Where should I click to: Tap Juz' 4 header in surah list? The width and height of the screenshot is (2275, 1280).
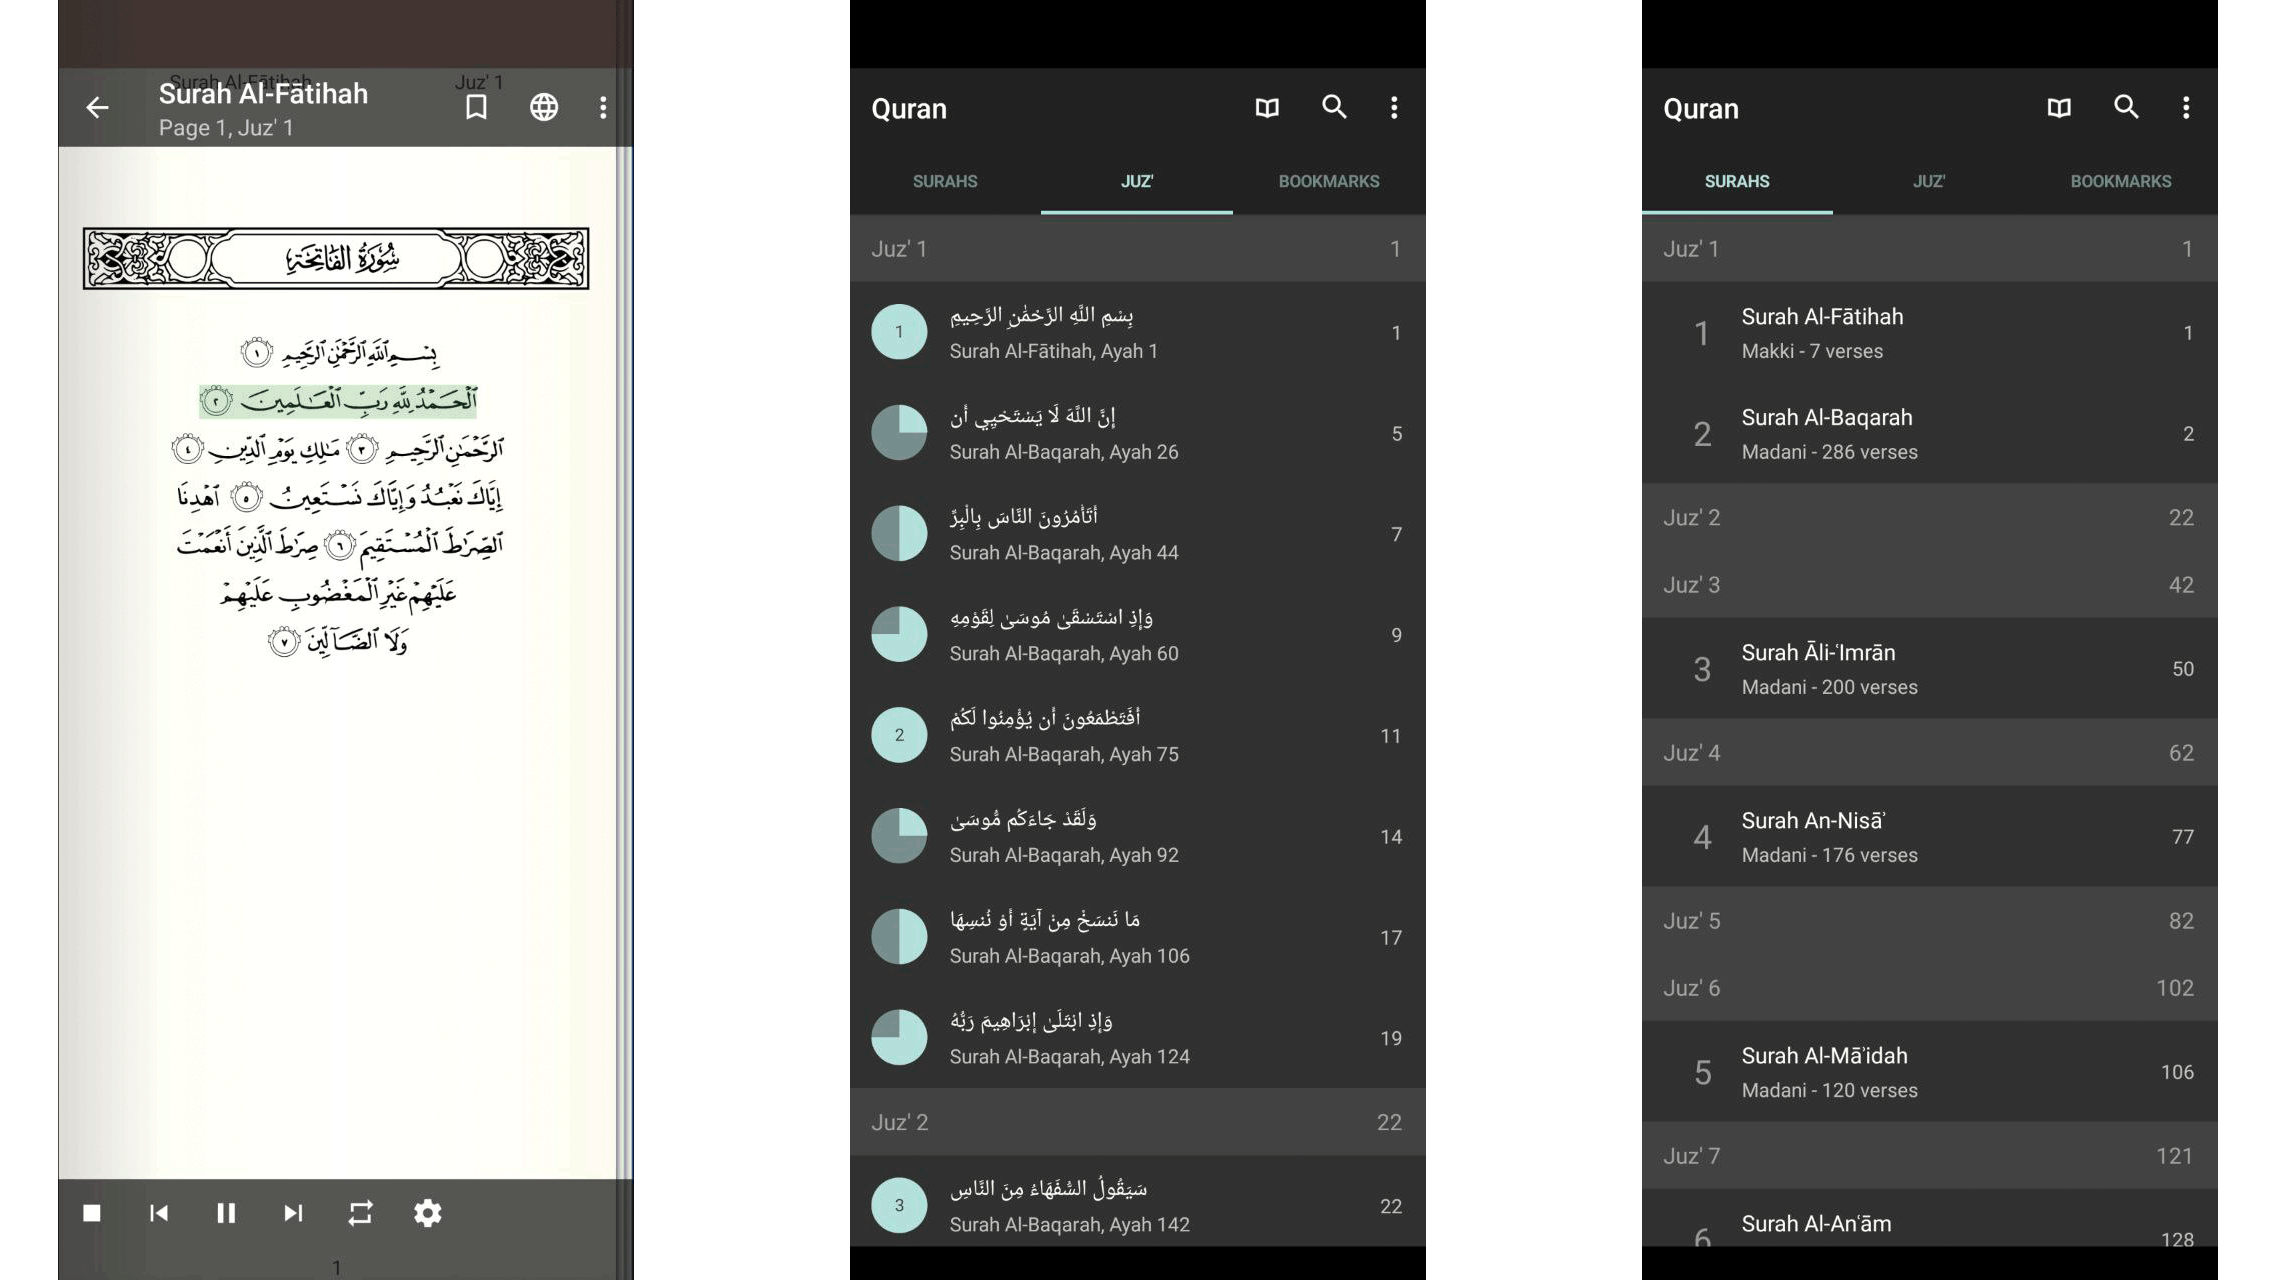tap(1930, 752)
